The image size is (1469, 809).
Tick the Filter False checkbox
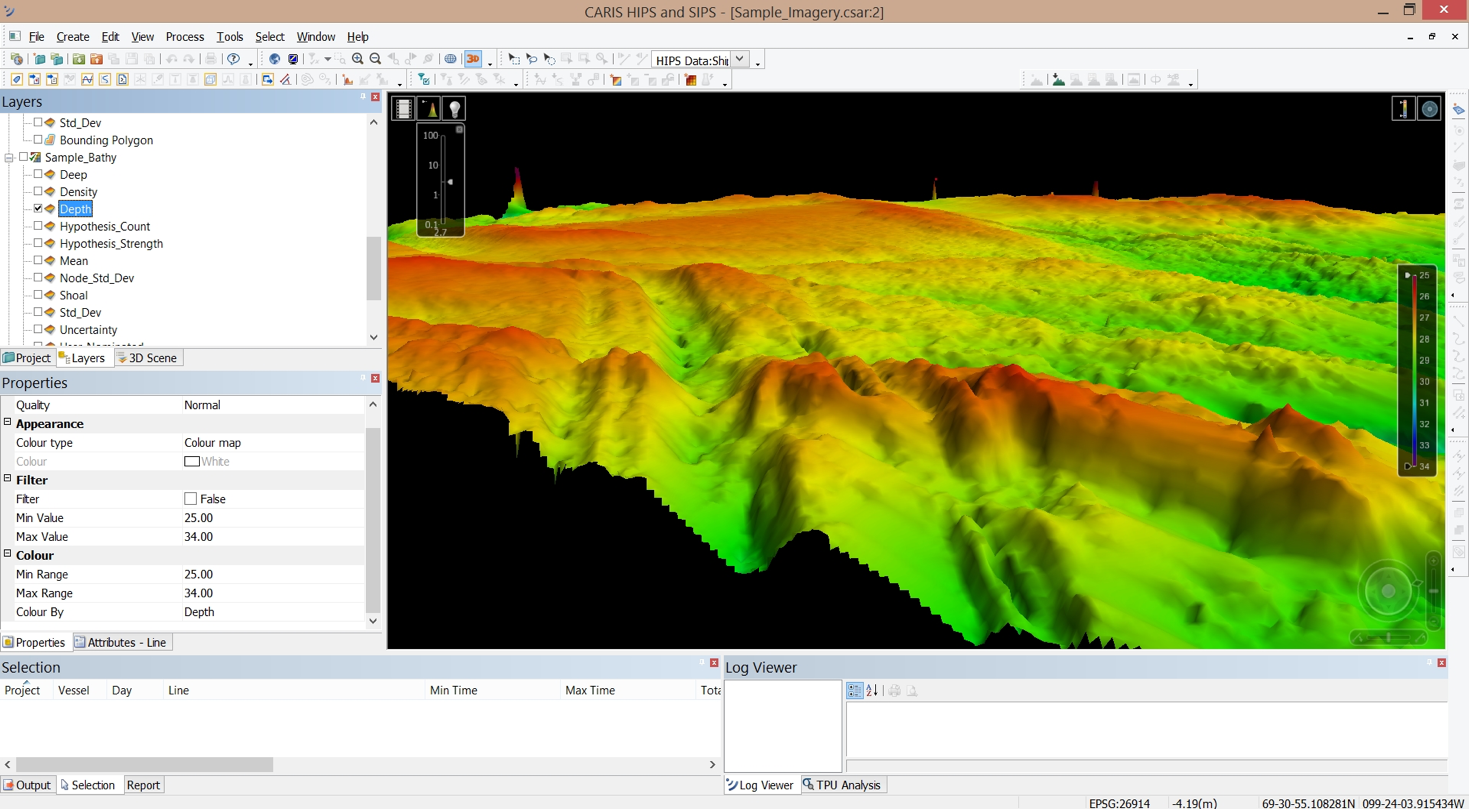point(190,499)
